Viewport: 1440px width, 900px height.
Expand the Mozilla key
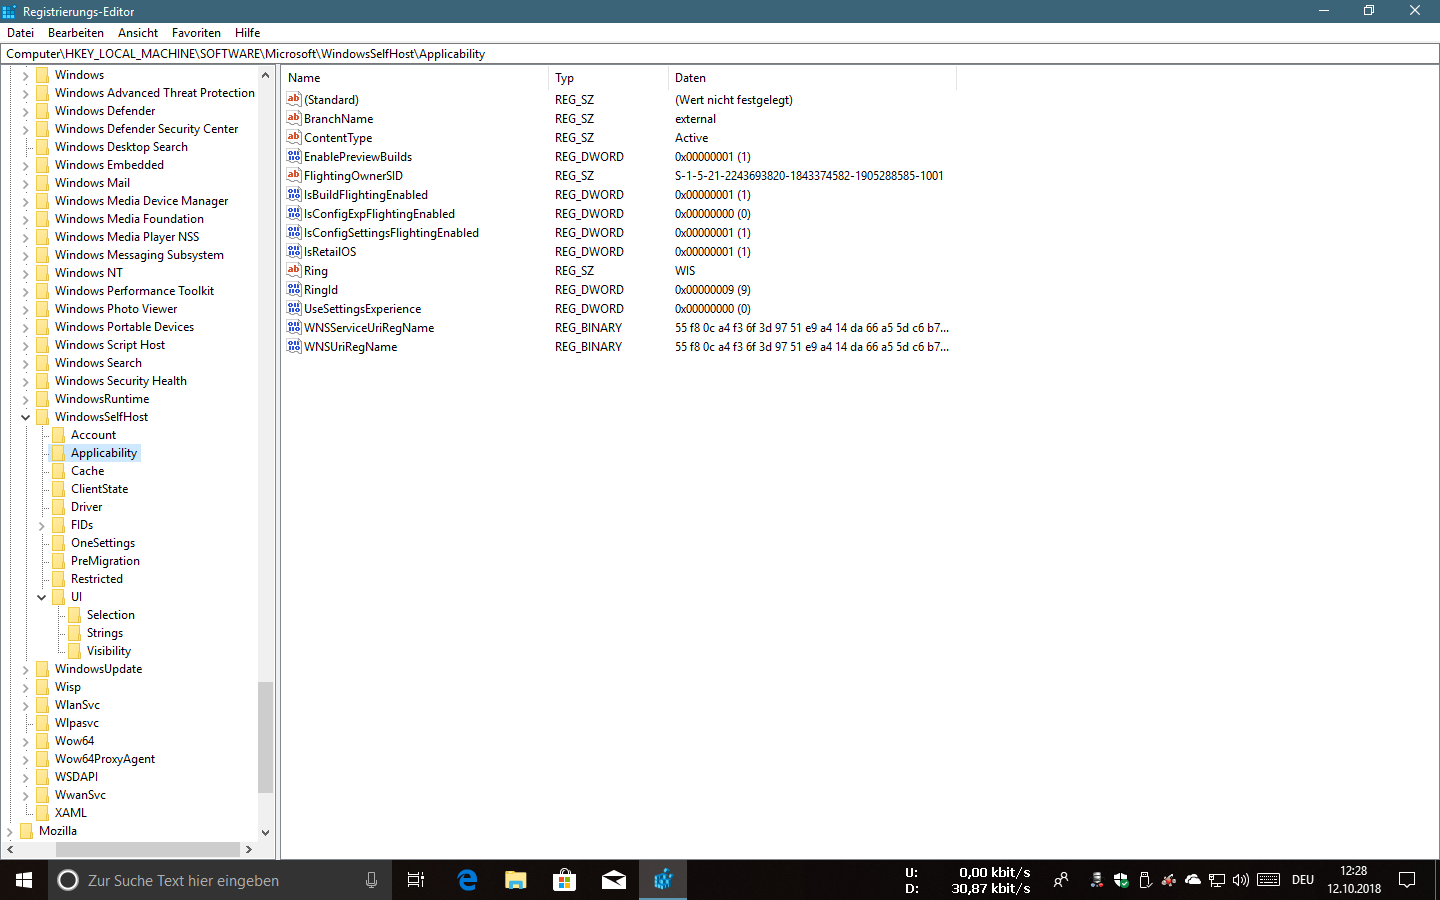9,831
